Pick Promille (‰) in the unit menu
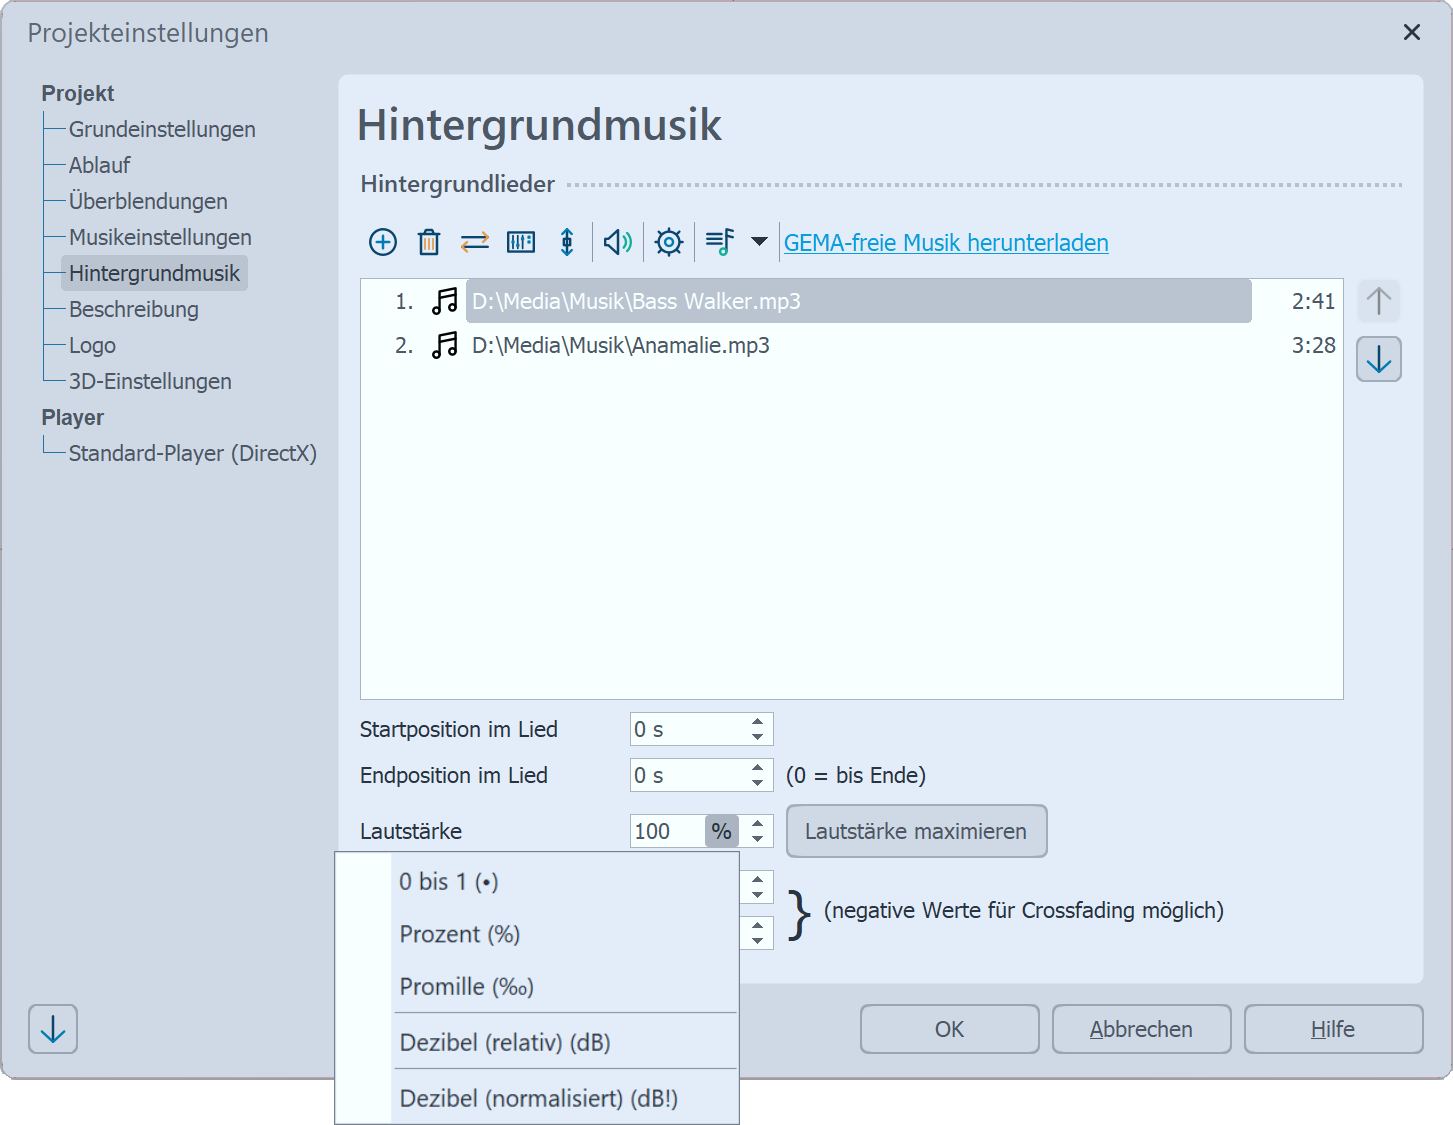This screenshot has width=1453, height=1125. [466, 987]
